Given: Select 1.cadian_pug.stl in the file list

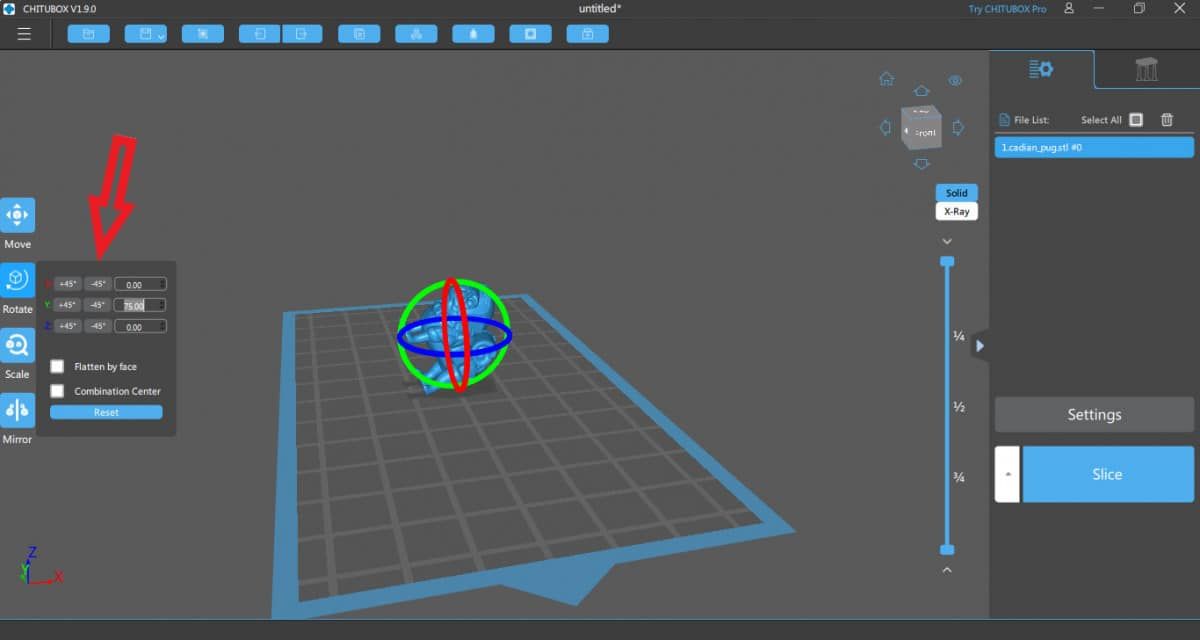Looking at the screenshot, I should (x=1093, y=147).
